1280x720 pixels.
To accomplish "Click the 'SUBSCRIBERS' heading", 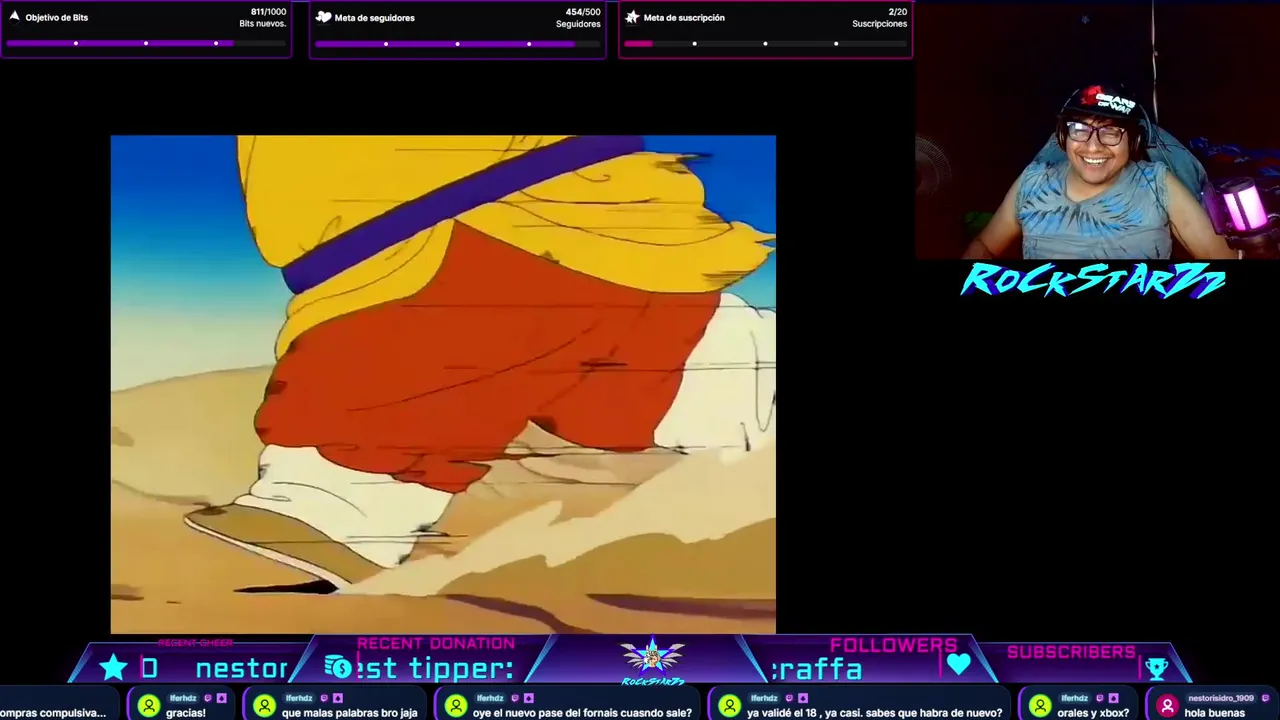I will (1071, 652).
